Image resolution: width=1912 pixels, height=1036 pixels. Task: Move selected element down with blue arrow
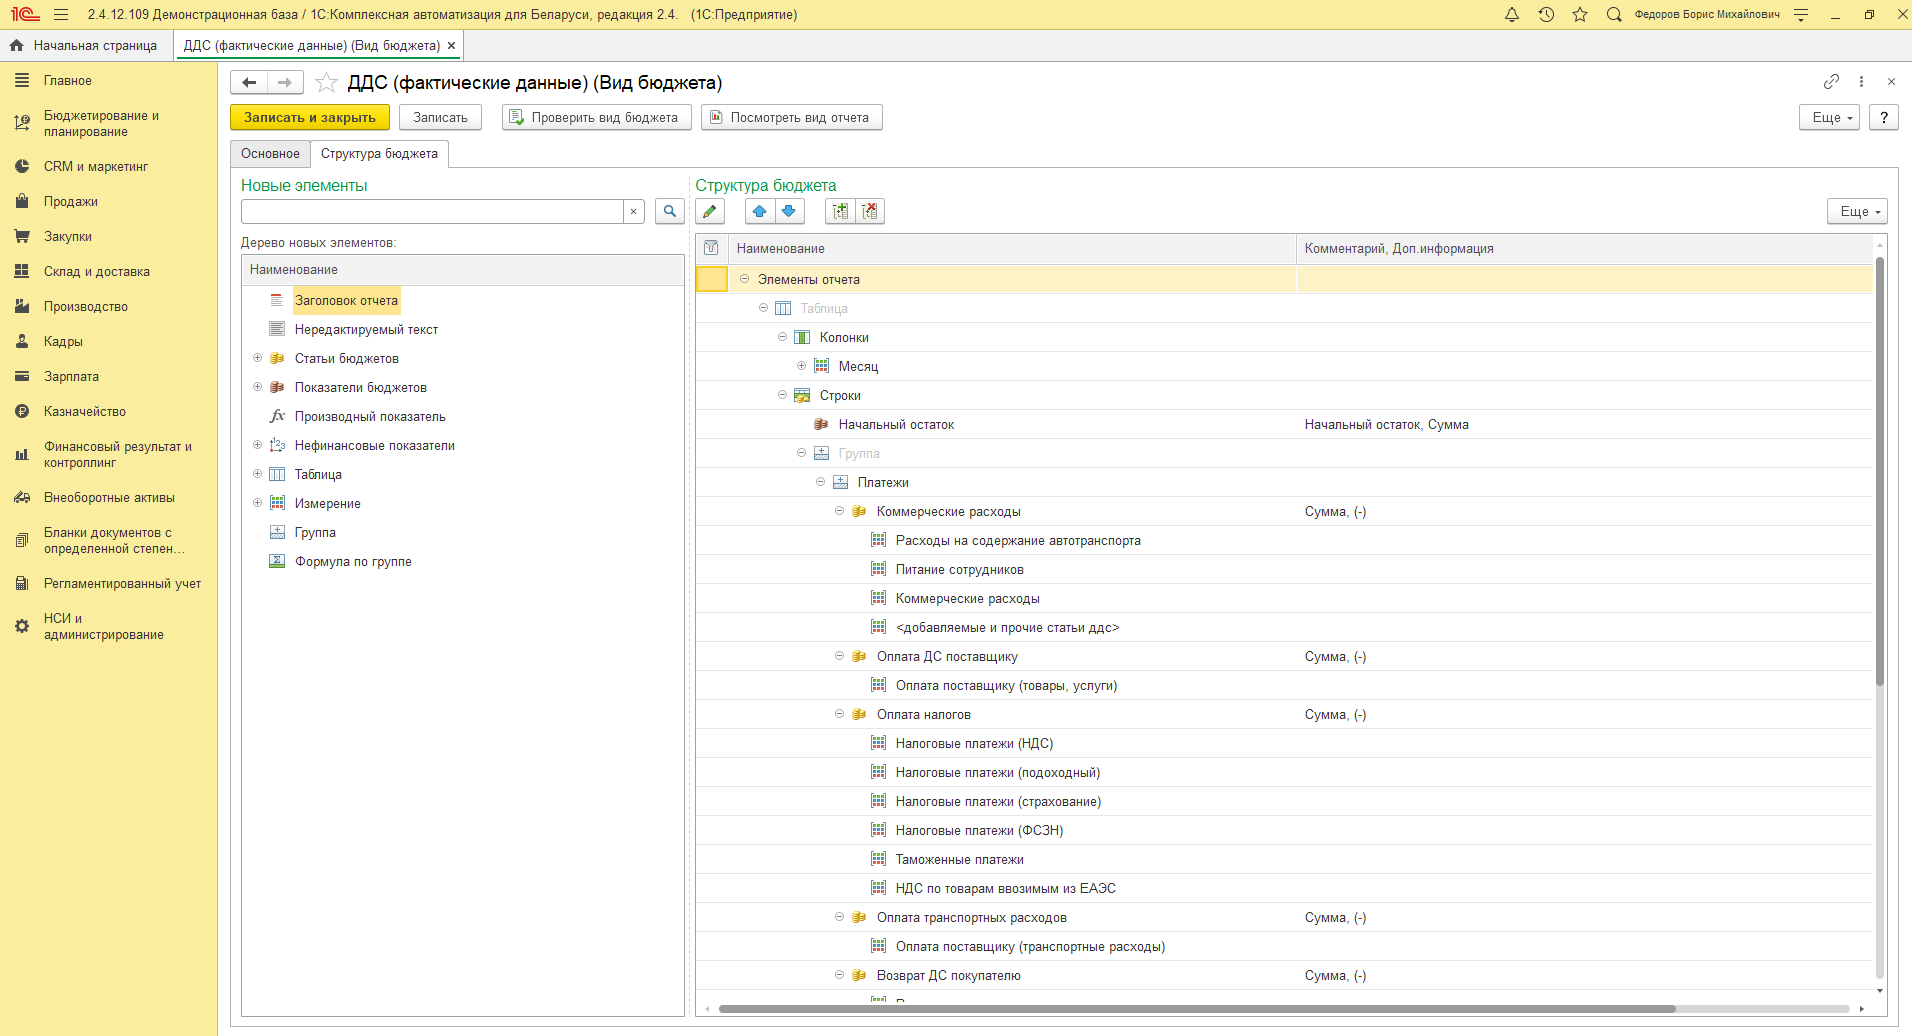click(789, 211)
